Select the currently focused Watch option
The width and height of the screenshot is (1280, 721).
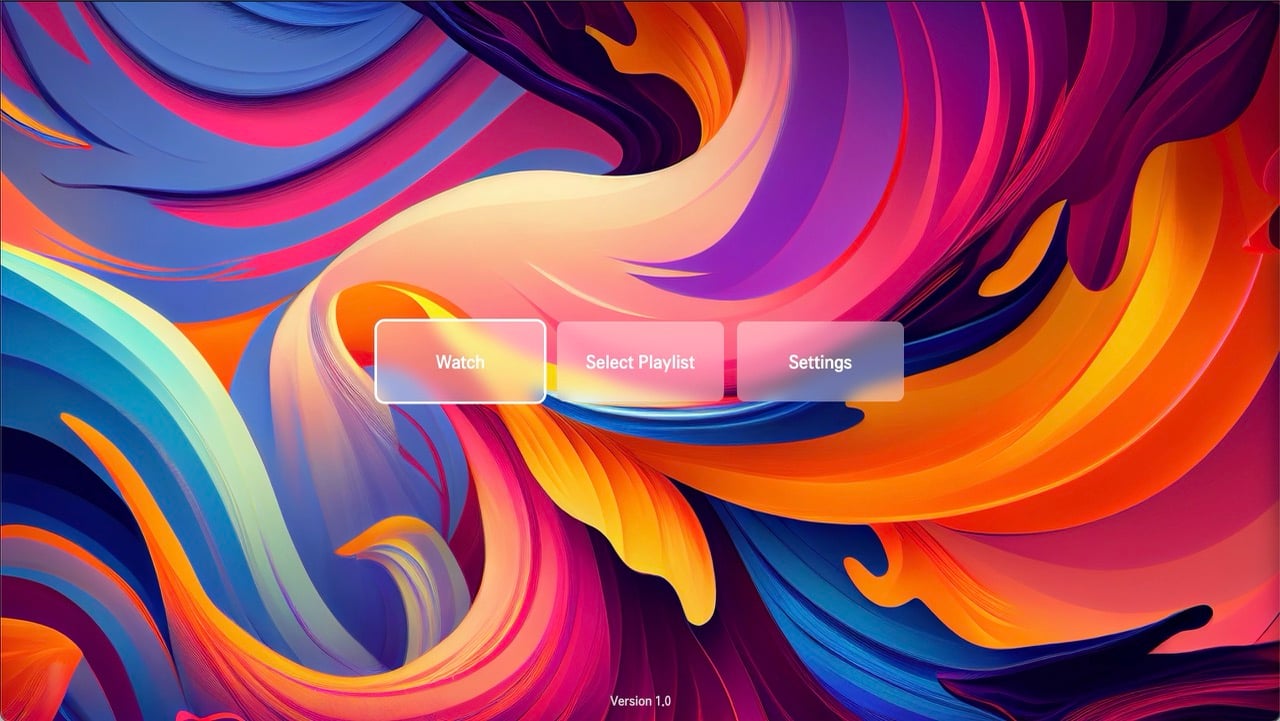[x=459, y=362]
